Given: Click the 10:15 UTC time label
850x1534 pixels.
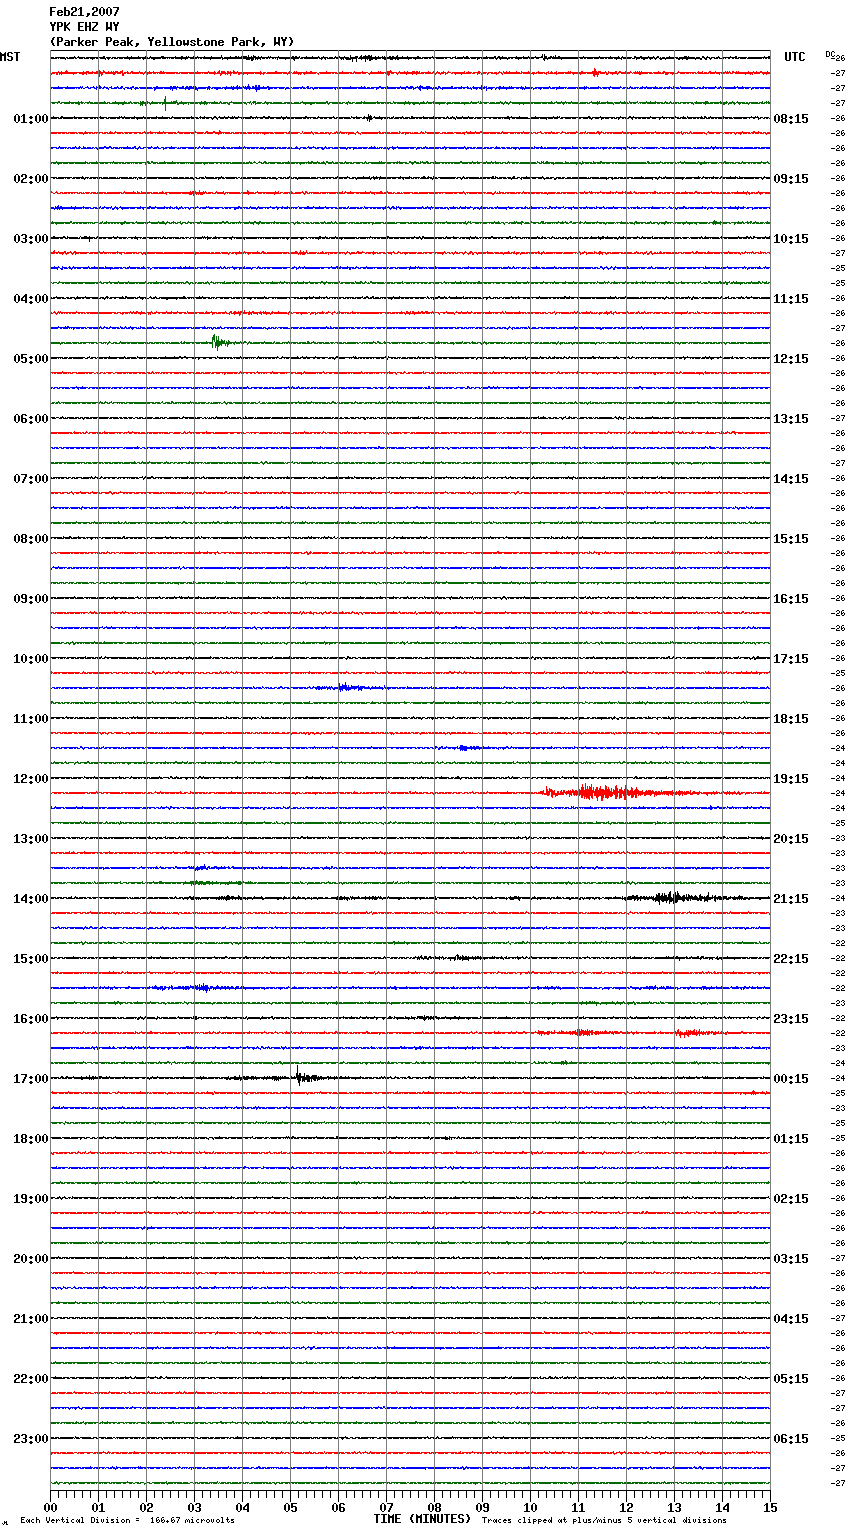Looking at the screenshot, I should tap(791, 239).
